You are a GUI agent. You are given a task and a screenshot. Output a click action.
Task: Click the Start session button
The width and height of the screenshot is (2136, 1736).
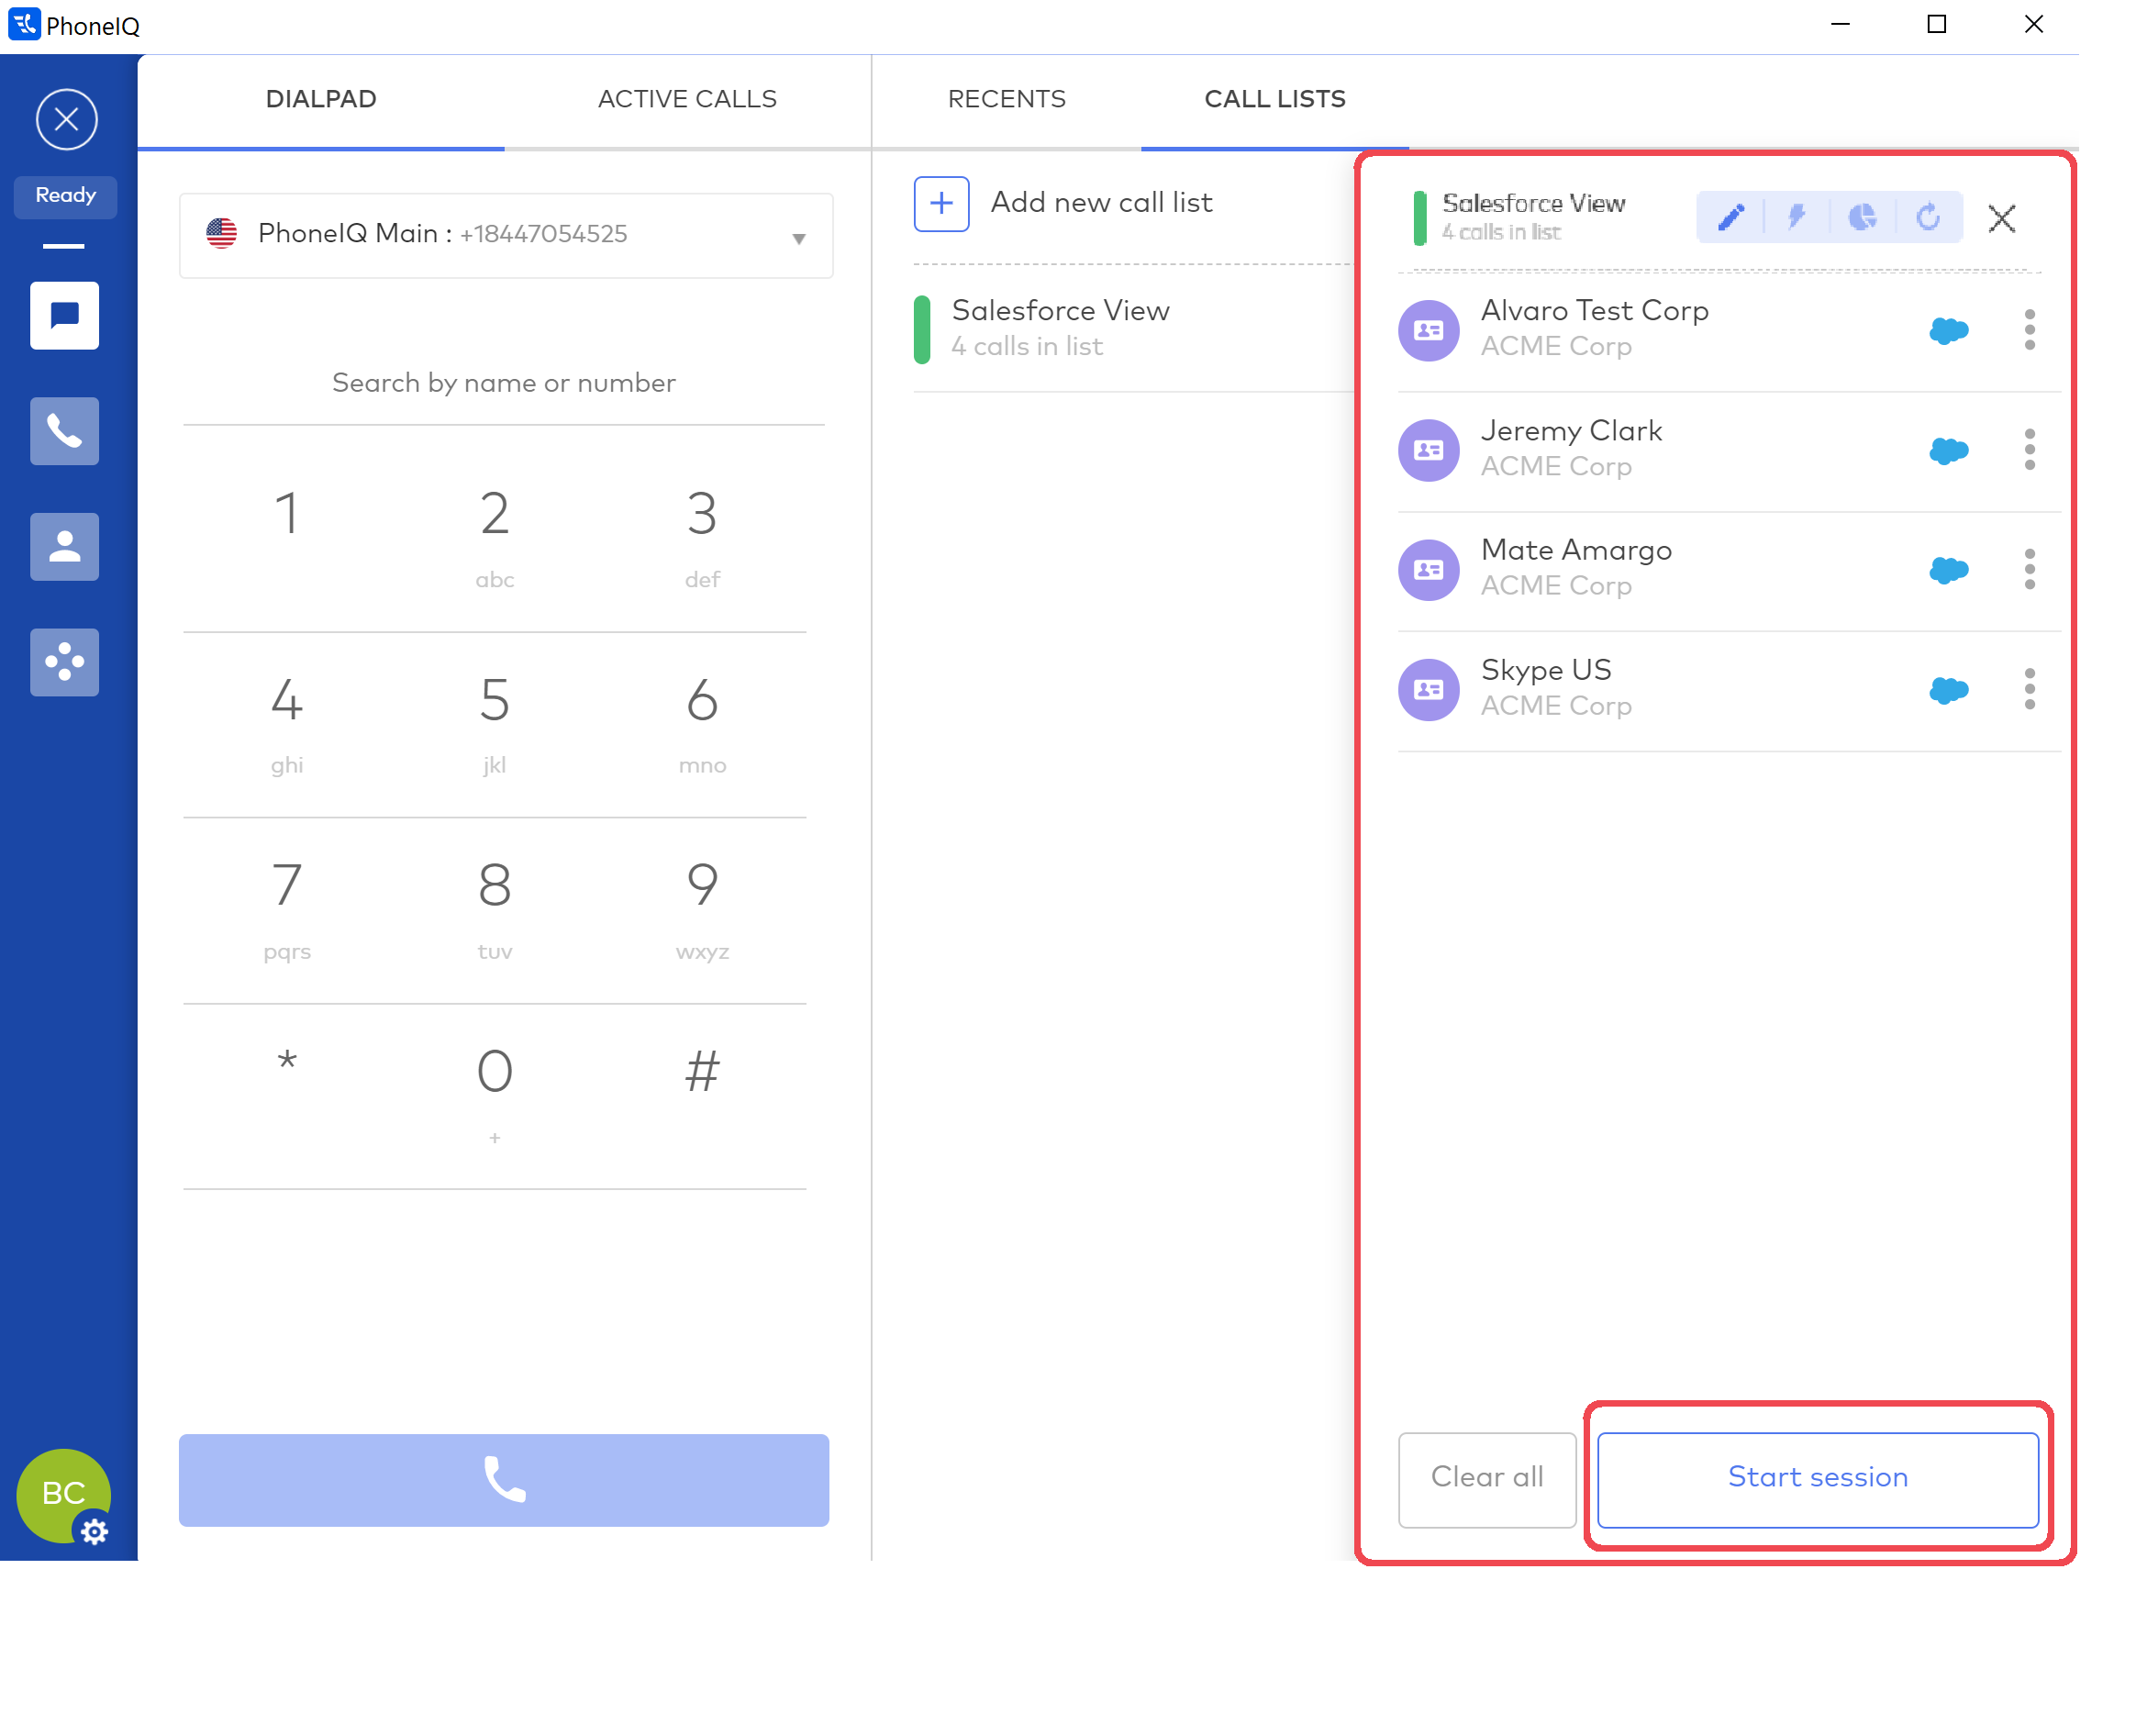coord(1817,1479)
